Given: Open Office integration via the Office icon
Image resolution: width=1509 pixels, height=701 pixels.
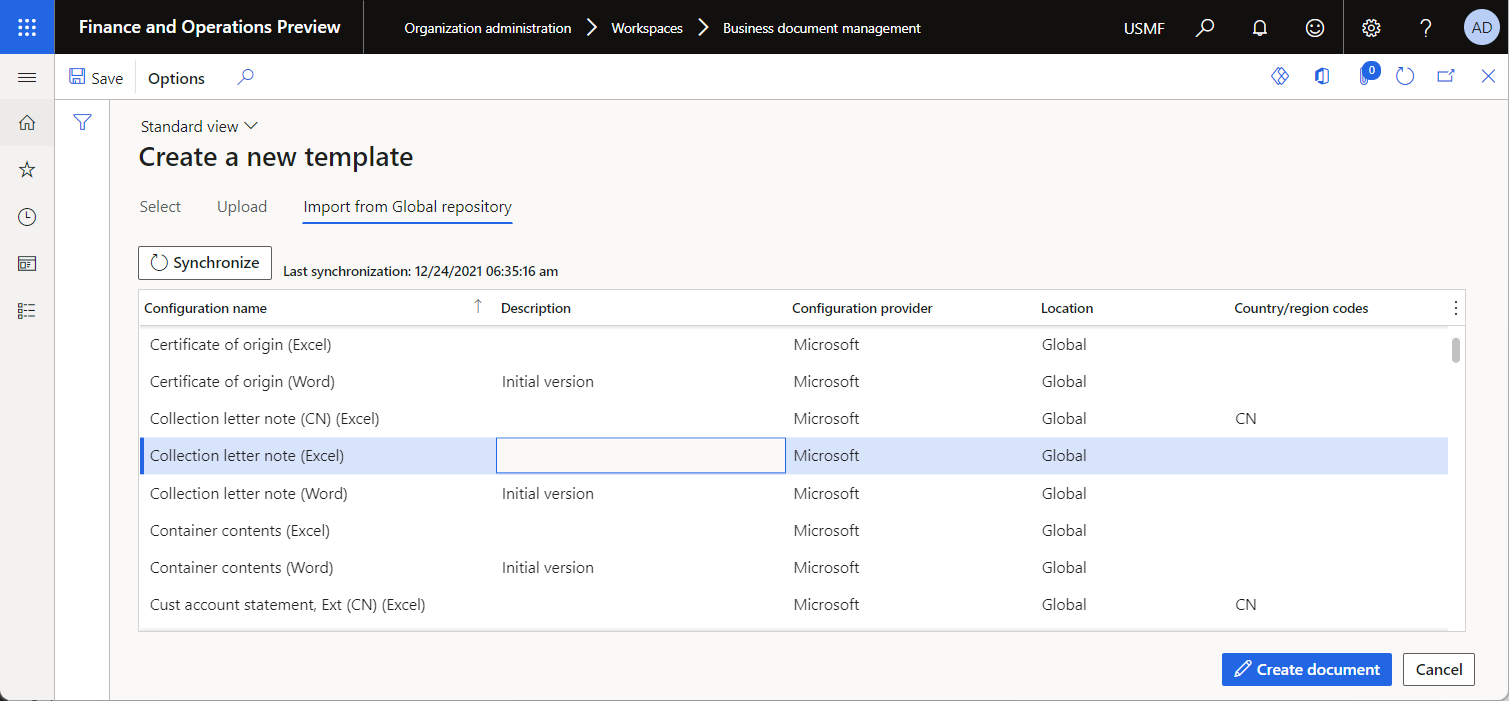Looking at the screenshot, I should coord(1322,76).
